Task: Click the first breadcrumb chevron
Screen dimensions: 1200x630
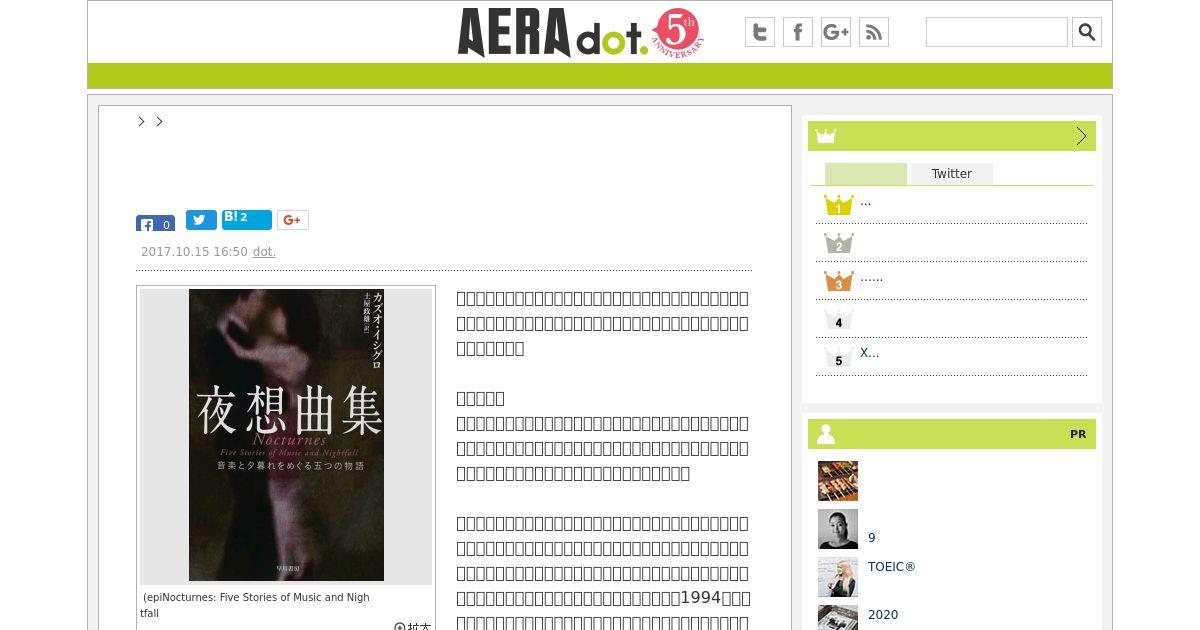Action: click(x=141, y=121)
